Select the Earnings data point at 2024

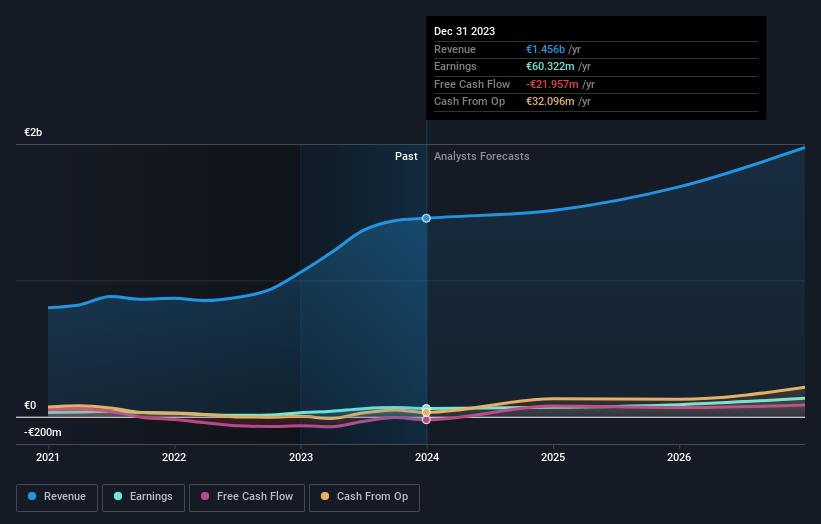[426, 408]
